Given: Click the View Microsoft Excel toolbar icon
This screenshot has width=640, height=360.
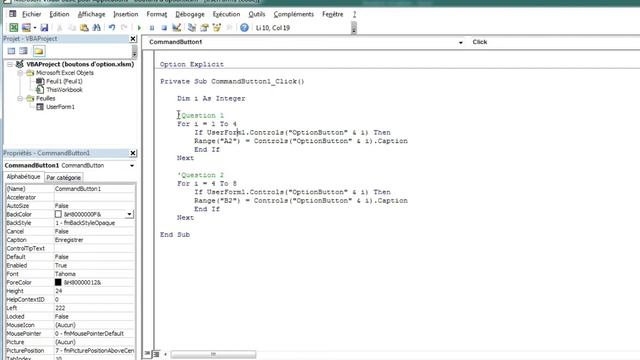Looking at the screenshot, I should tap(13, 27).
